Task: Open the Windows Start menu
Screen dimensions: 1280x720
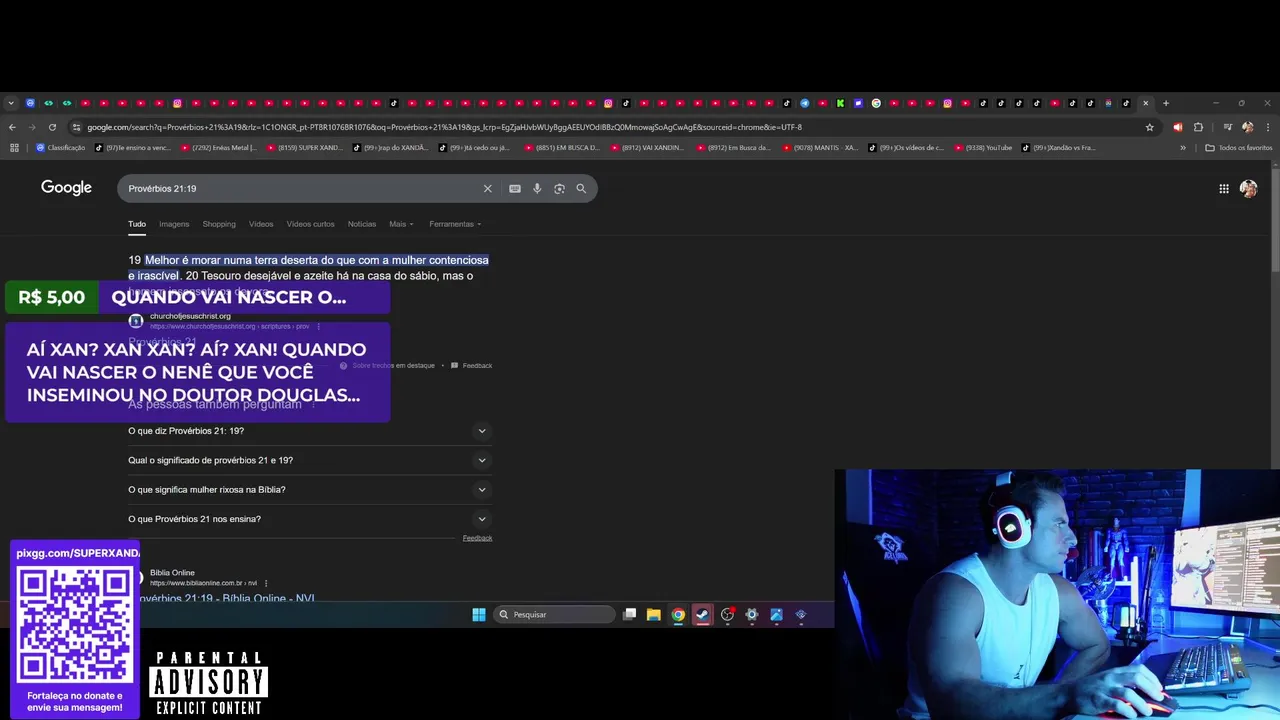Action: 479,615
